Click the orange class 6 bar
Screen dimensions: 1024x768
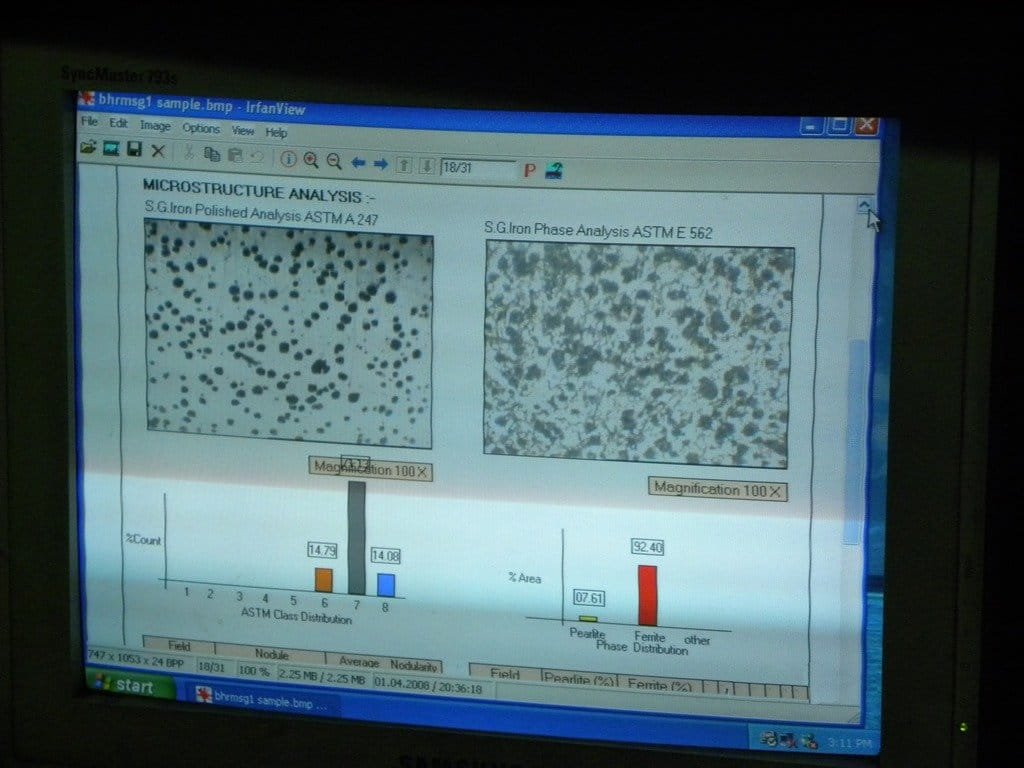323,580
